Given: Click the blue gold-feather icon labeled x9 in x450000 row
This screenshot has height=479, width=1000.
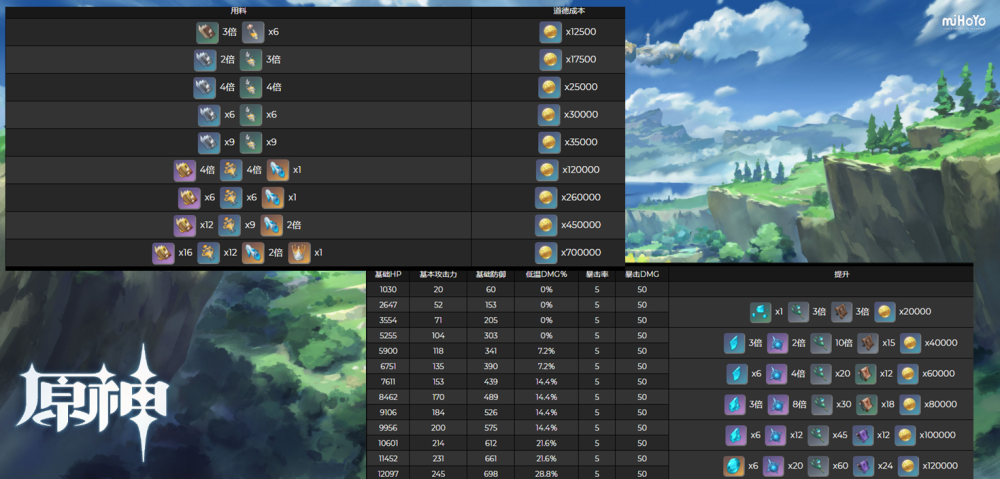Looking at the screenshot, I should [230, 225].
